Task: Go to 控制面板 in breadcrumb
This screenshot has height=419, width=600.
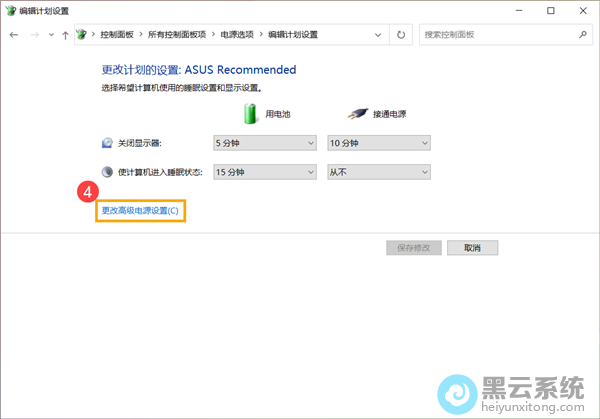Action: pyautogui.click(x=119, y=35)
